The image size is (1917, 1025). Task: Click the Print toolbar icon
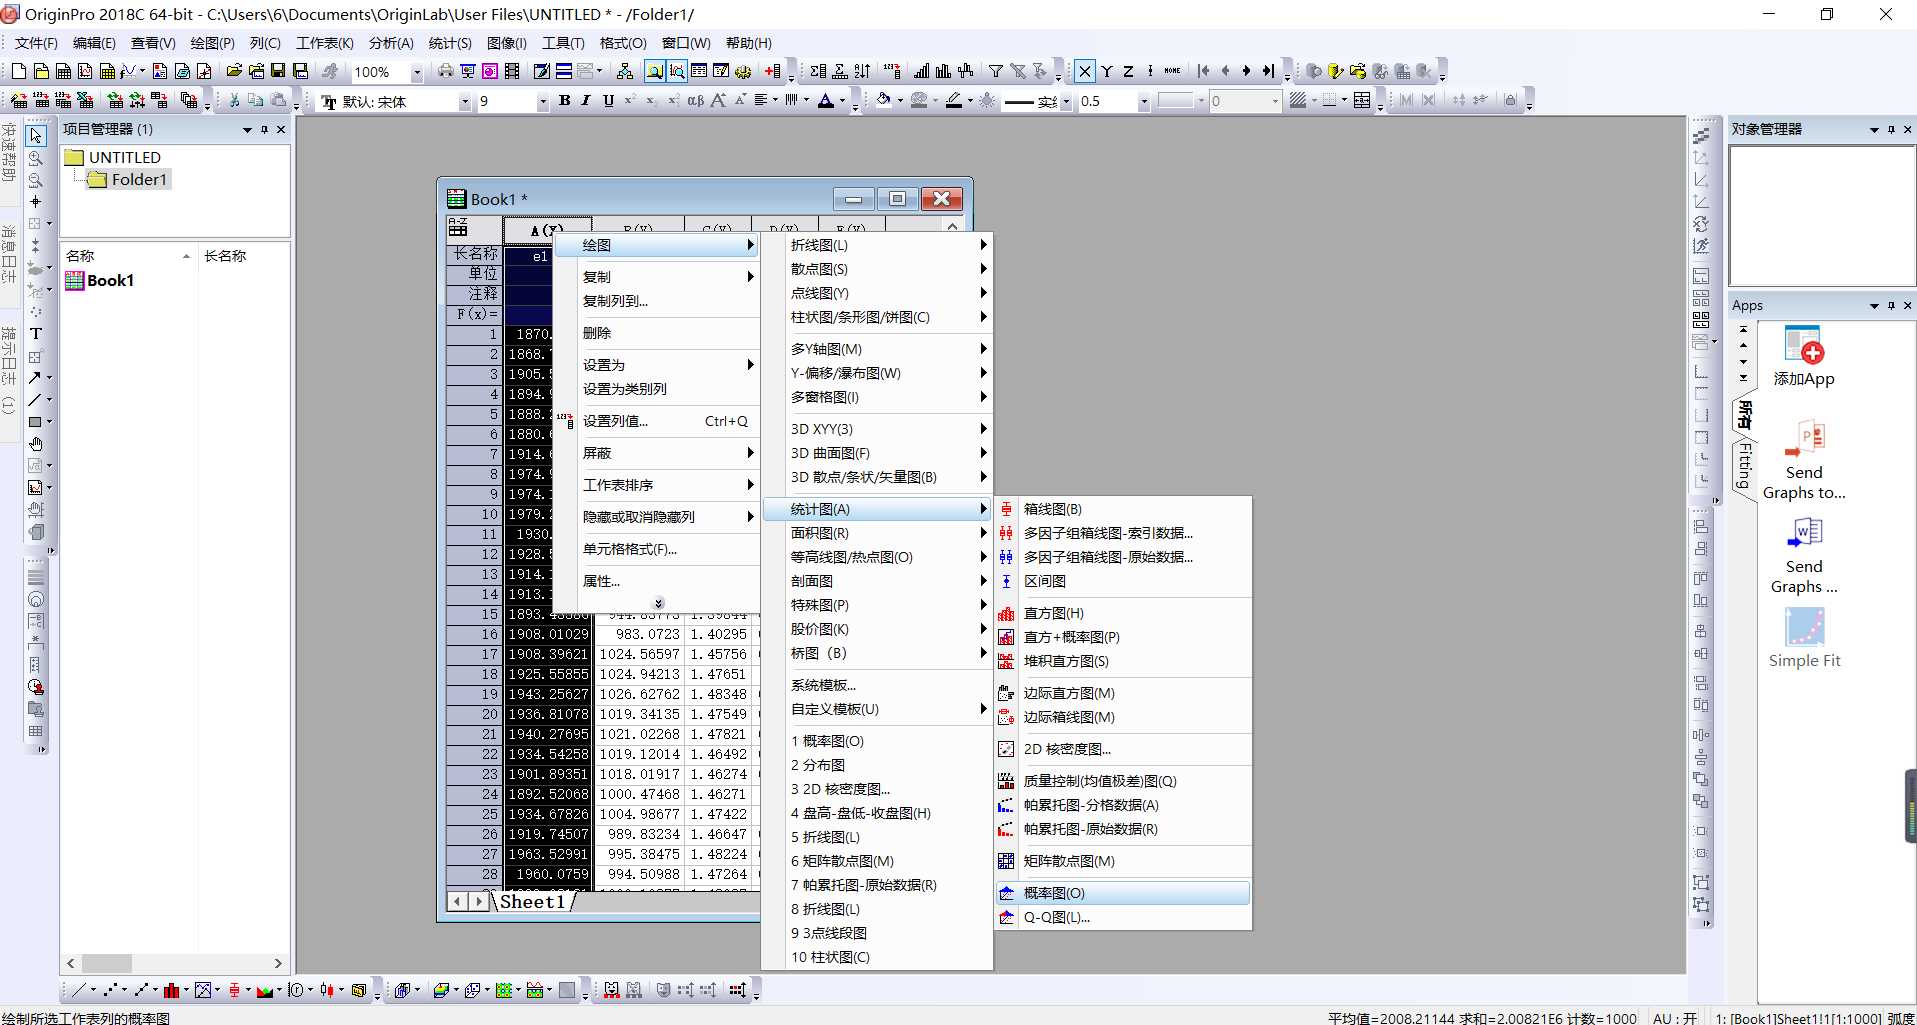click(446, 71)
